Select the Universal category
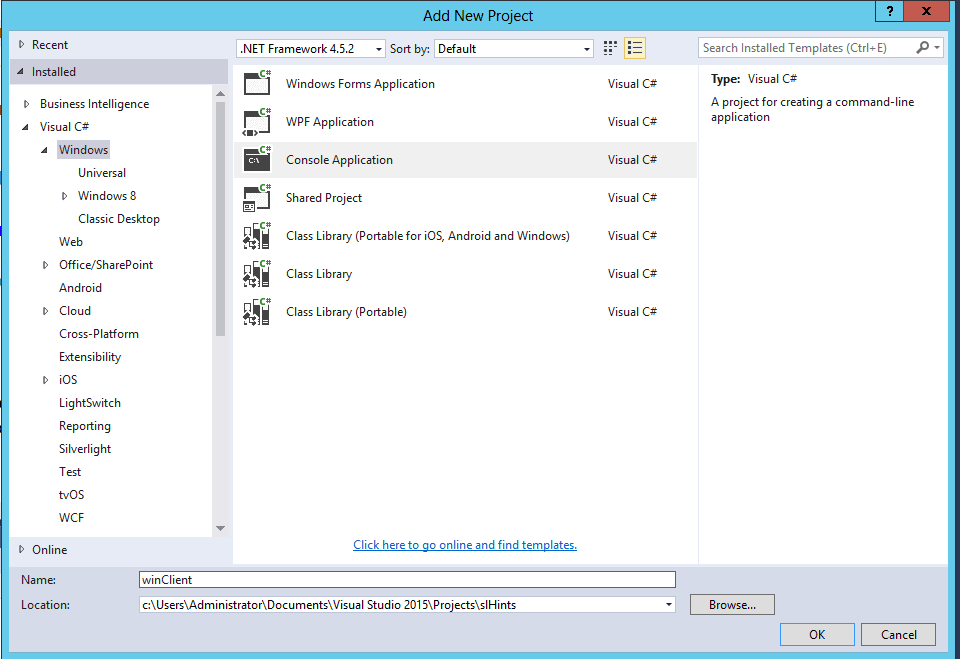 tap(102, 173)
